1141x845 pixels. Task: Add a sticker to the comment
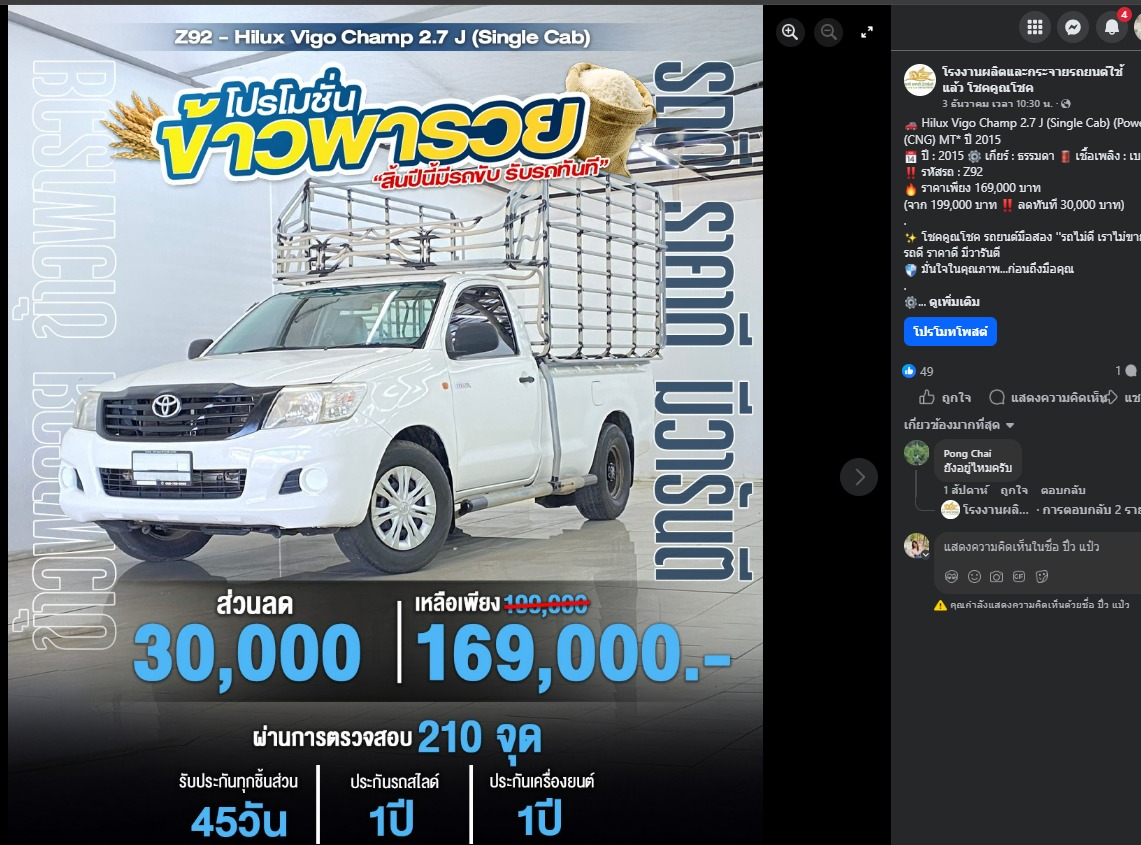click(x=1042, y=576)
